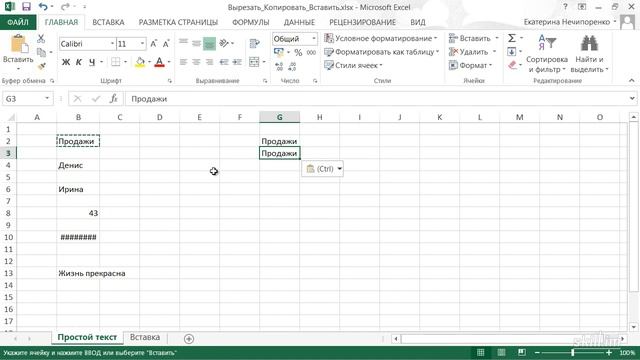Viewport: 640px width, 360px height.
Task: Switch to Page Layout view icon
Action: (x=501, y=353)
